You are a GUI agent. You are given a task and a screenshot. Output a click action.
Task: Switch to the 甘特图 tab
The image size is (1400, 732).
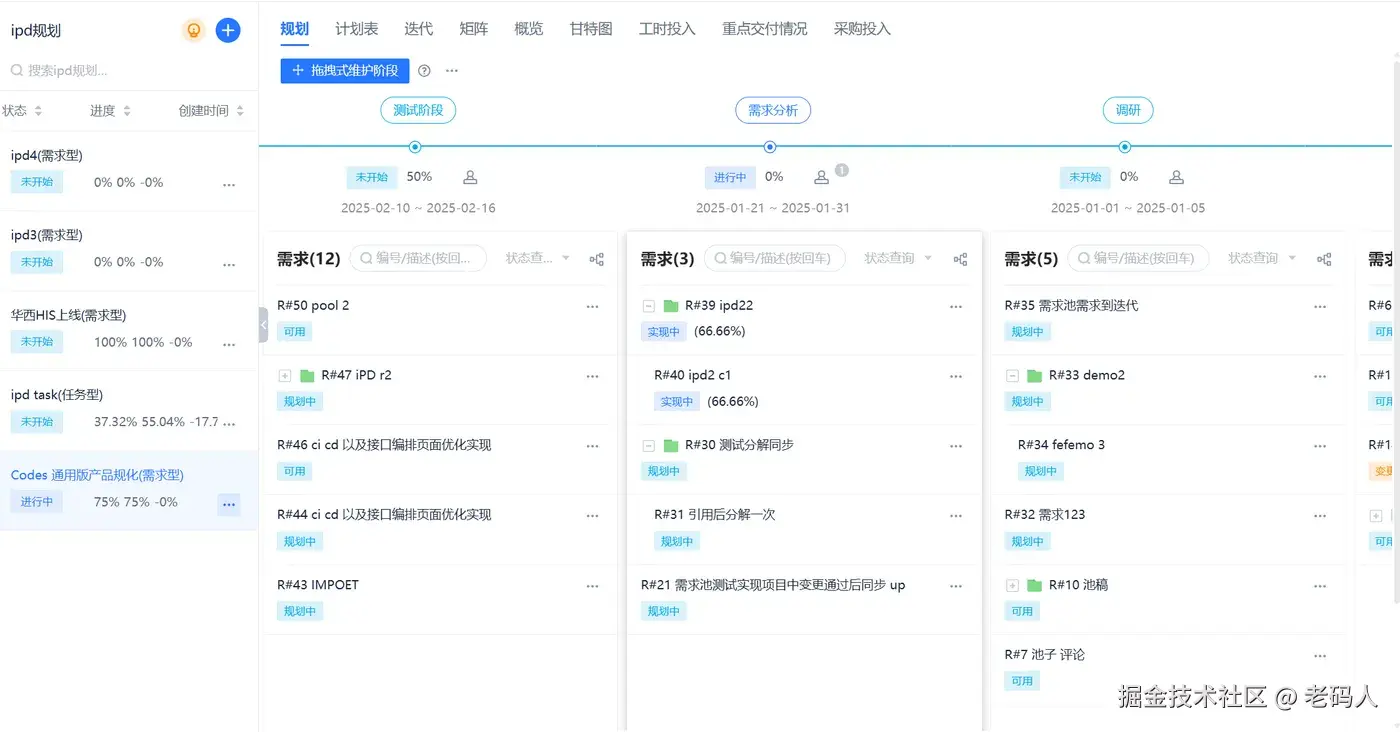coord(591,29)
